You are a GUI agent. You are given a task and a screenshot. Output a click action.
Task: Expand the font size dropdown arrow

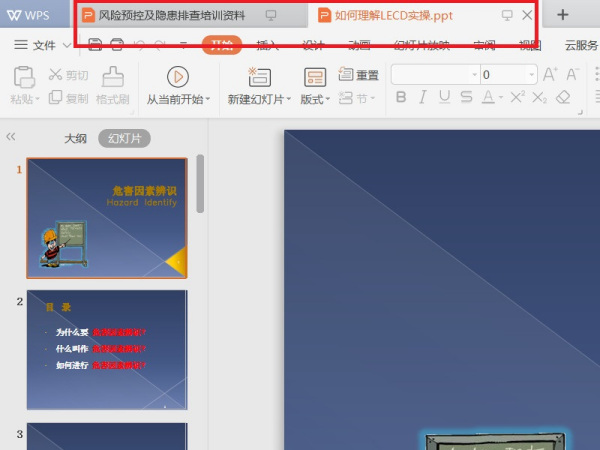coord(532,74)
